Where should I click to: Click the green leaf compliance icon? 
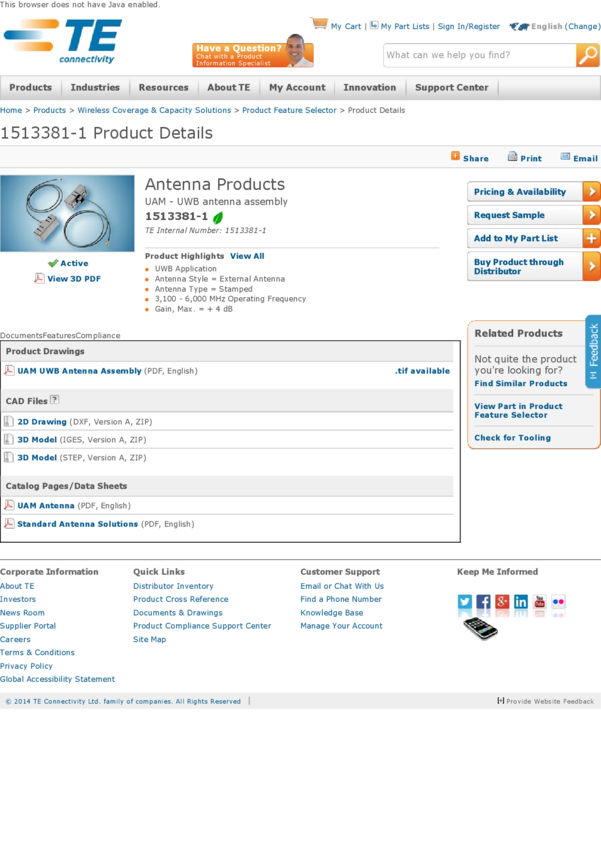[x=218, y=217]
